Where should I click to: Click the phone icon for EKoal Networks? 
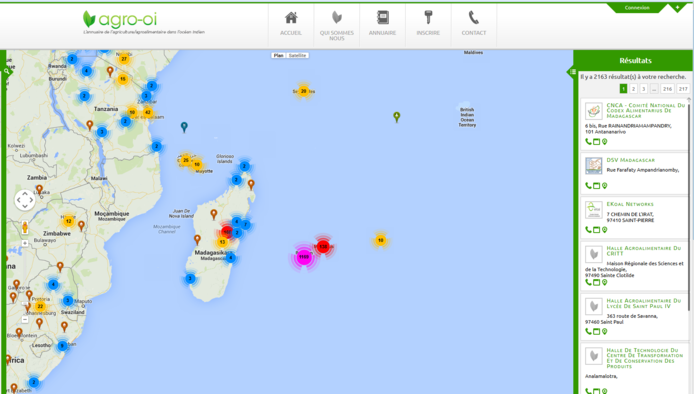pos(588,229)
